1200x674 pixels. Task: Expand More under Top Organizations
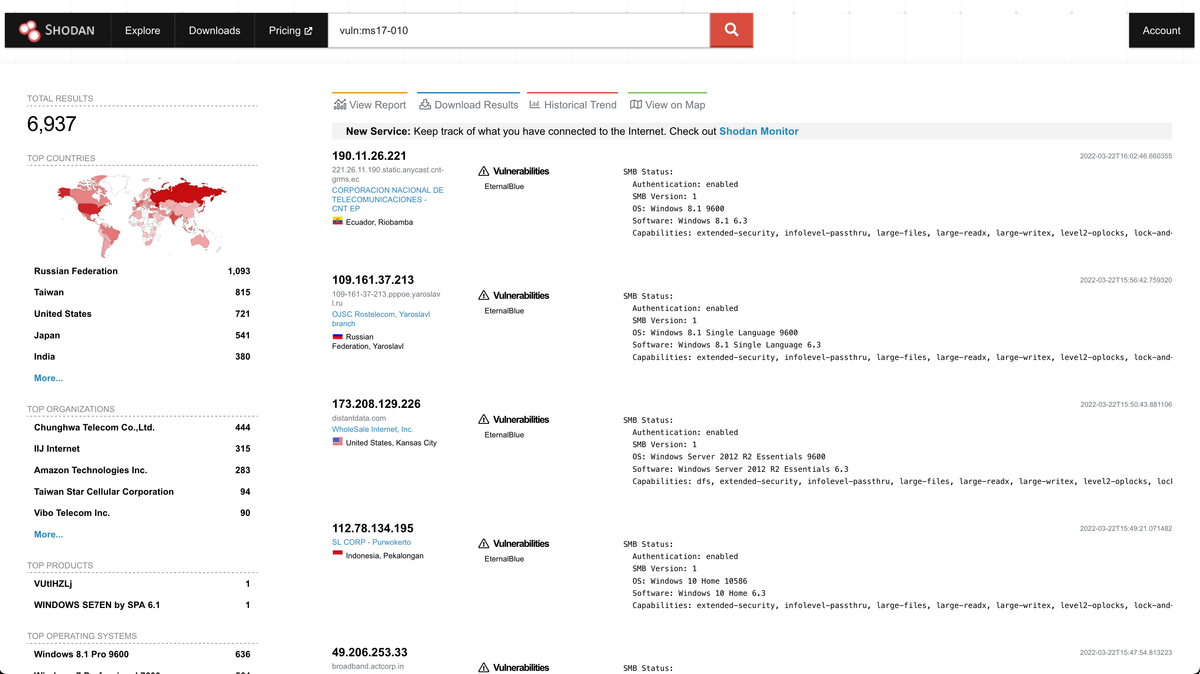(x=48, y=535)
